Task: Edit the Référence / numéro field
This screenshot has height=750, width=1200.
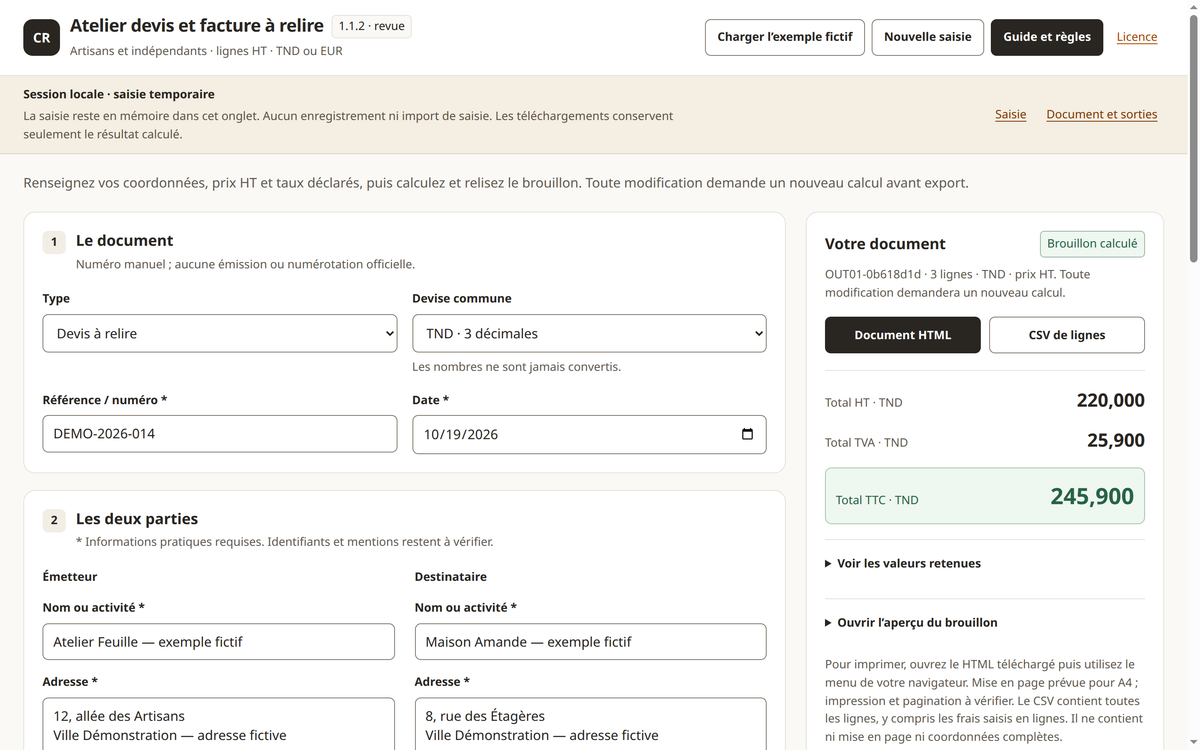Action: (x=220, y=434)
